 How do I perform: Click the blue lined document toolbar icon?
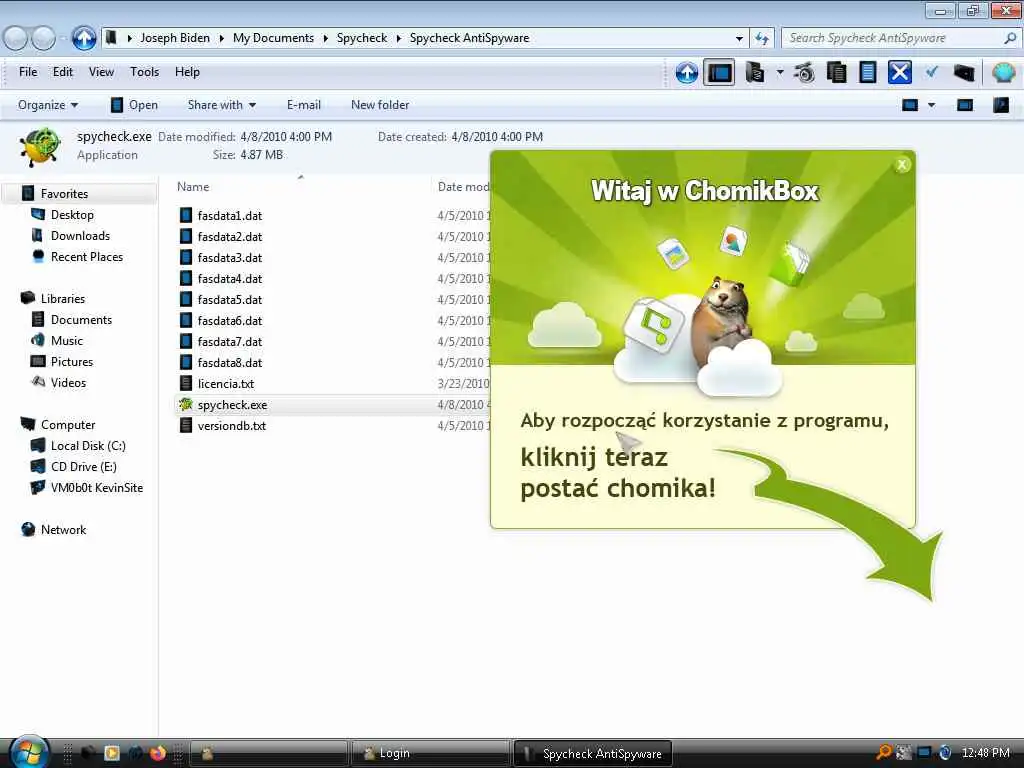click(868, 72)
